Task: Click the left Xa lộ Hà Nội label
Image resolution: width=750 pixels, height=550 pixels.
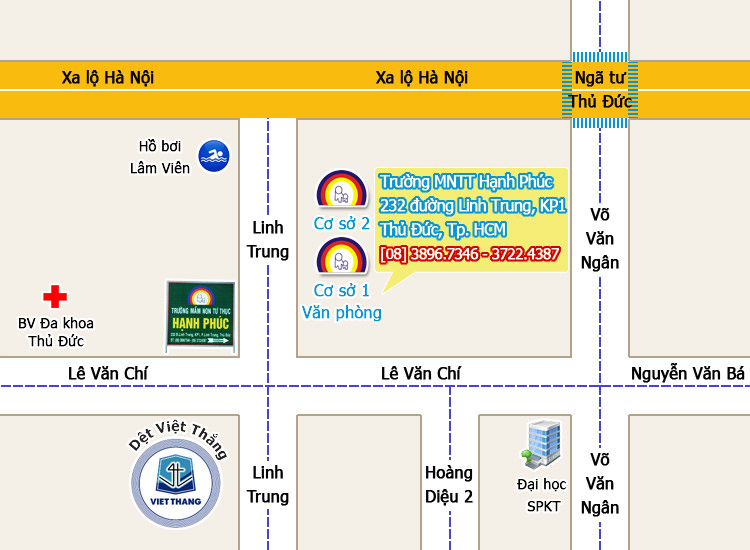Action: coord(108,77)
